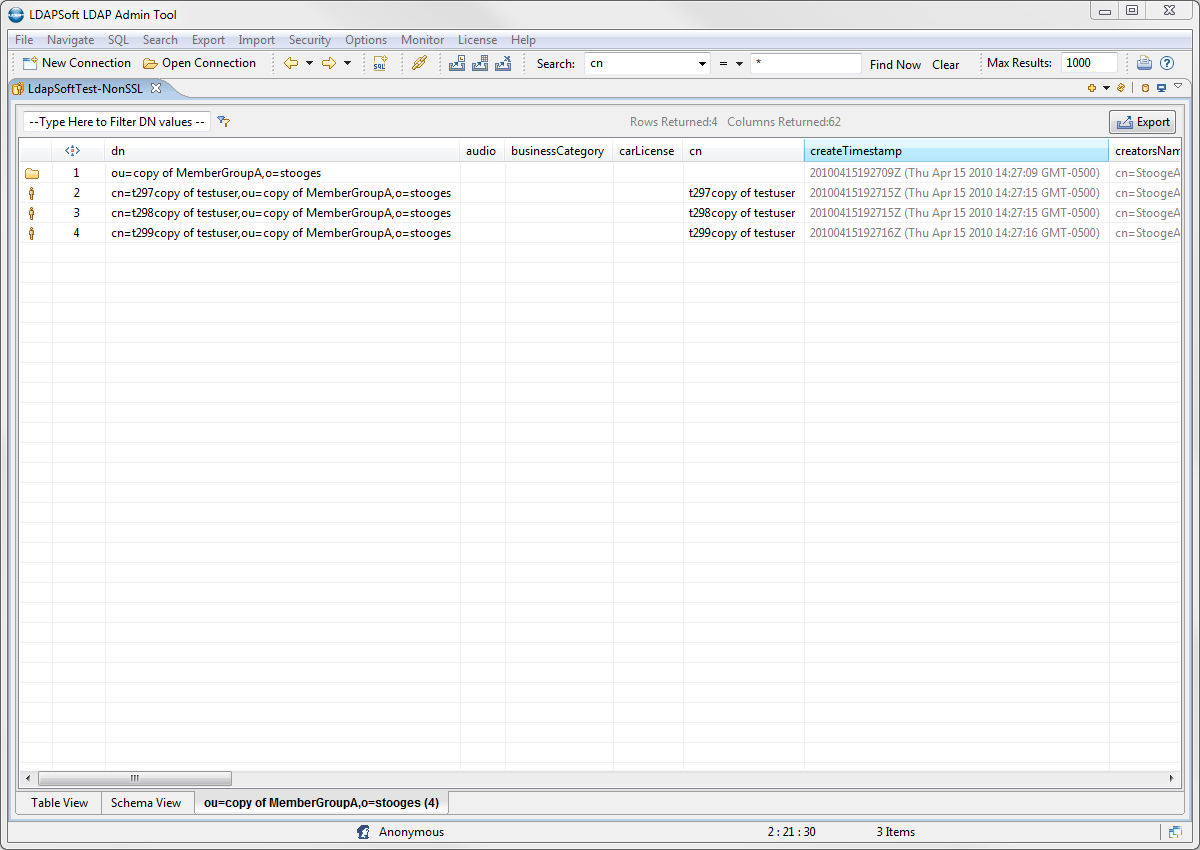
Task: Open help via question mark icon
Action: tap(1166, 63)
